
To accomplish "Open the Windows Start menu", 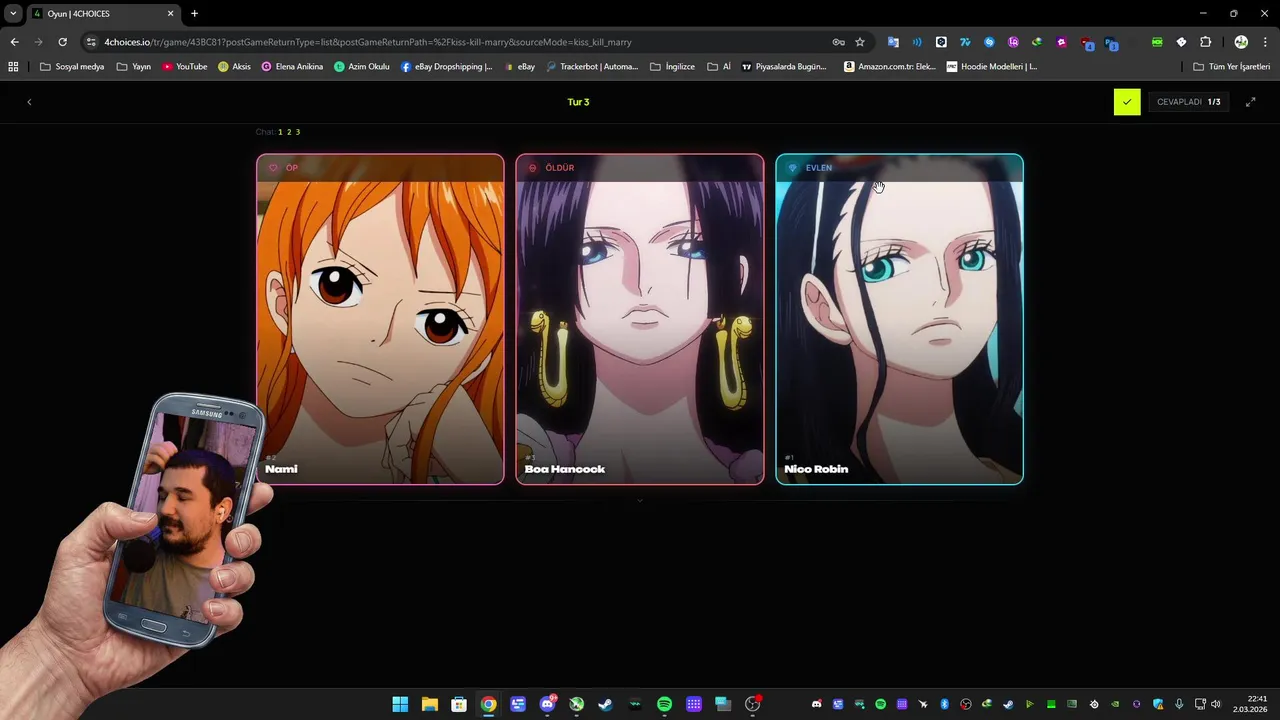I will tap(400, 704).
